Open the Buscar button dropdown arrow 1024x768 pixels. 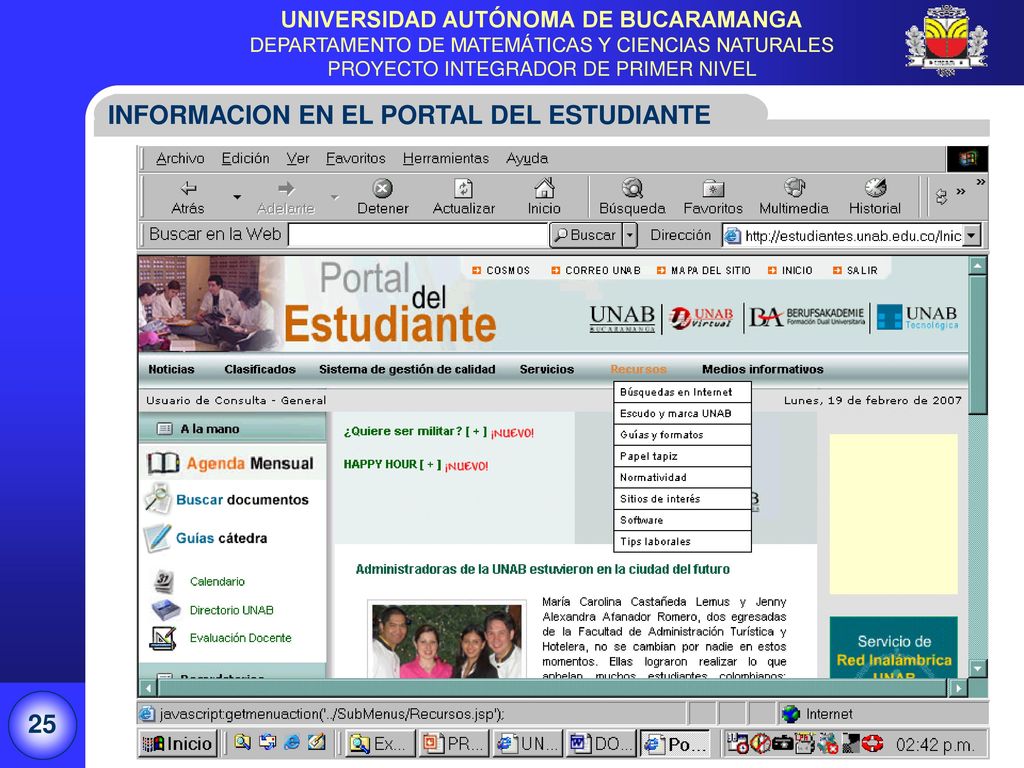630,235
